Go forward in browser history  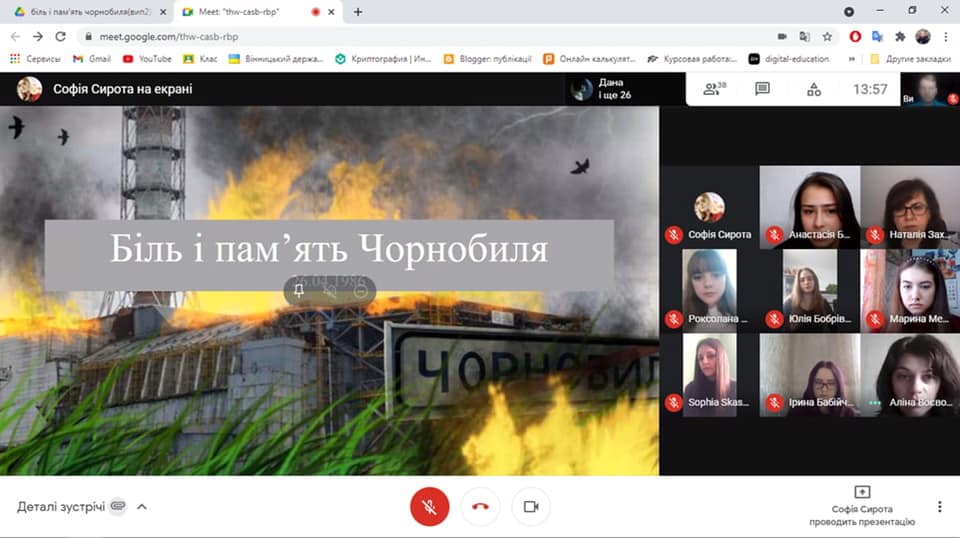38,37
